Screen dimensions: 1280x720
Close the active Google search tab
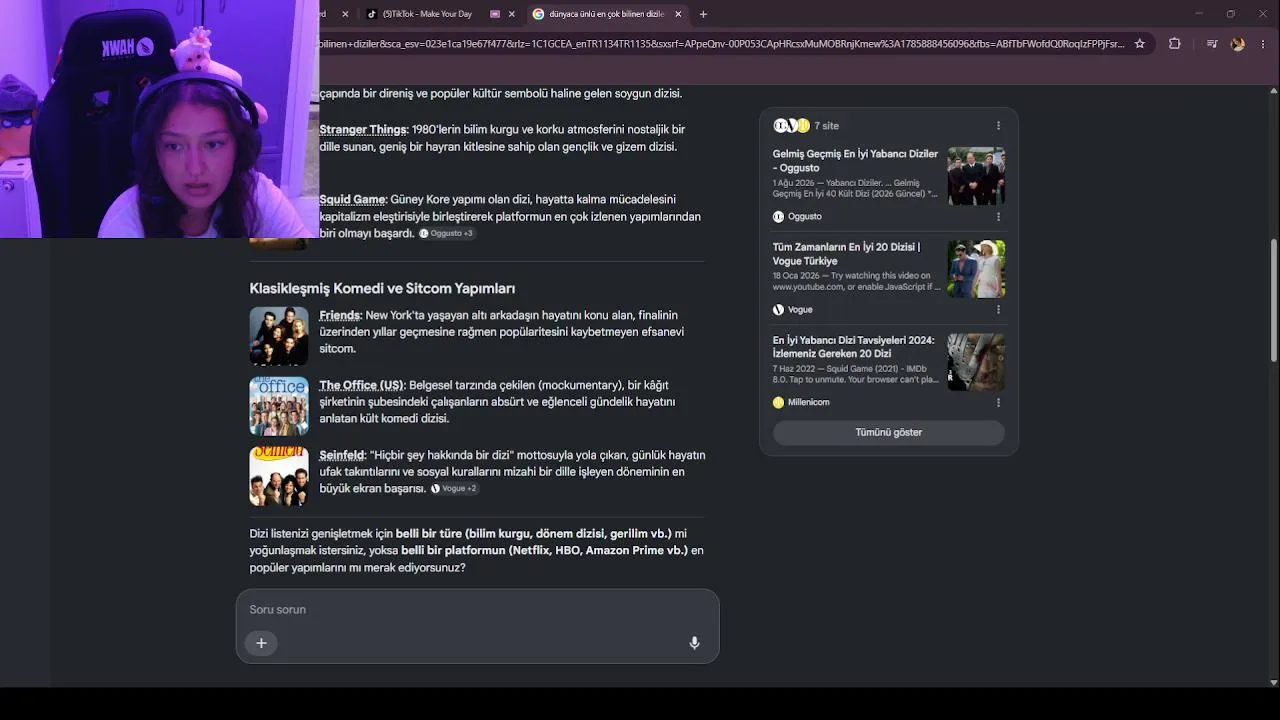pyautogui.click(x=678, y=14)
